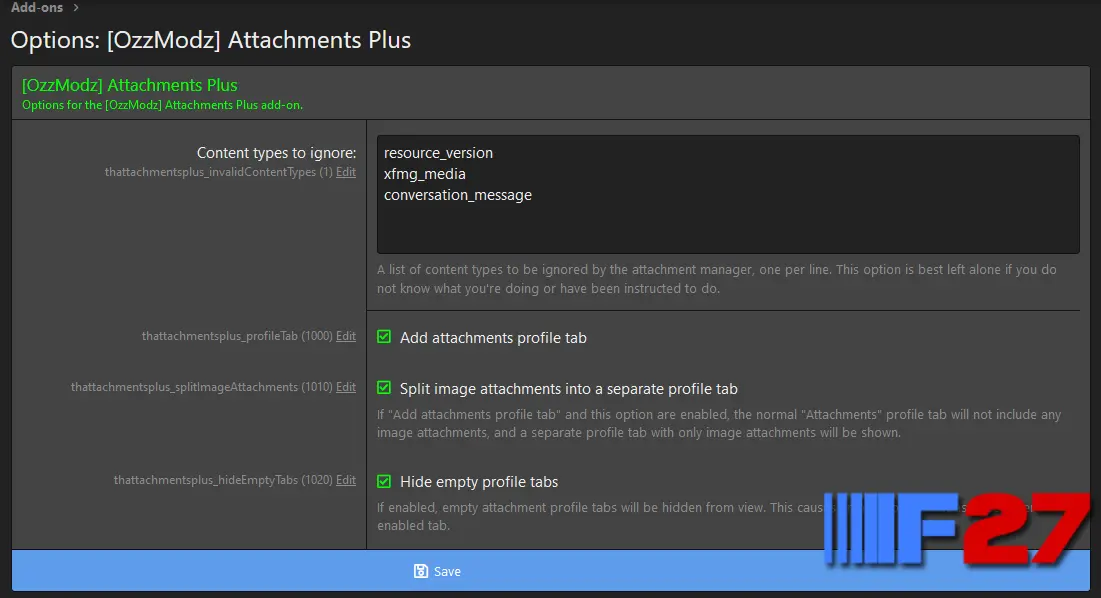This screenshot has height=598, width=1101.
Task: Click Hide empty profile tabs label
Action: [x=479, y=482]
